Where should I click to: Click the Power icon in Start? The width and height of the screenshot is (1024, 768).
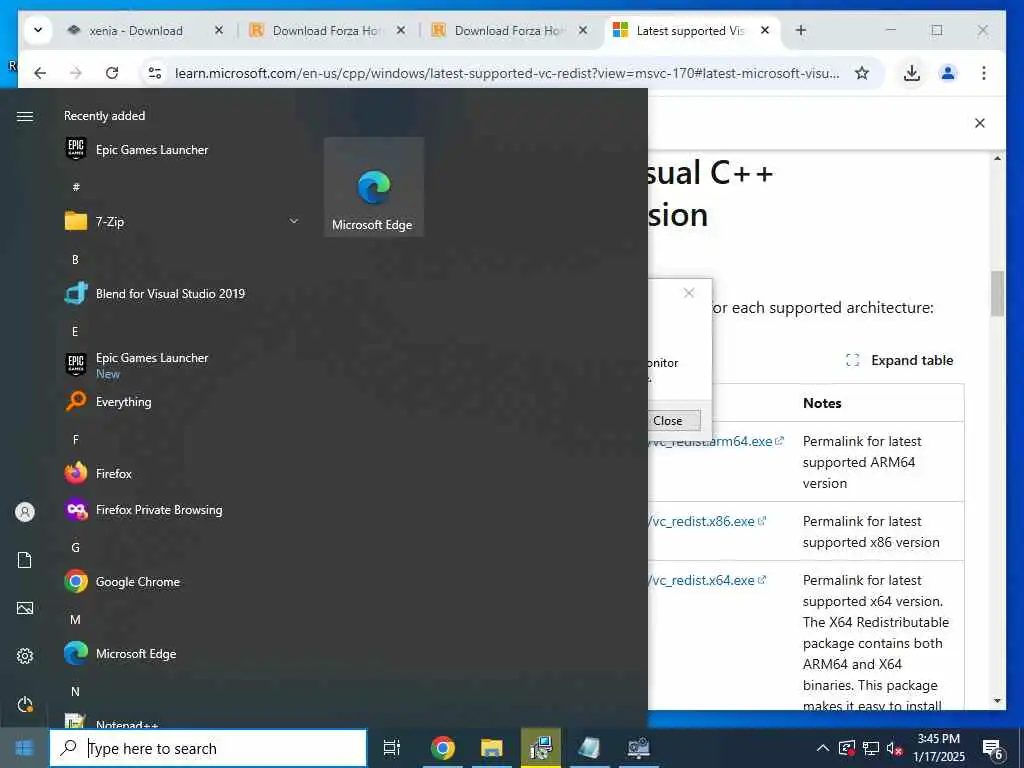coord(25,705)
